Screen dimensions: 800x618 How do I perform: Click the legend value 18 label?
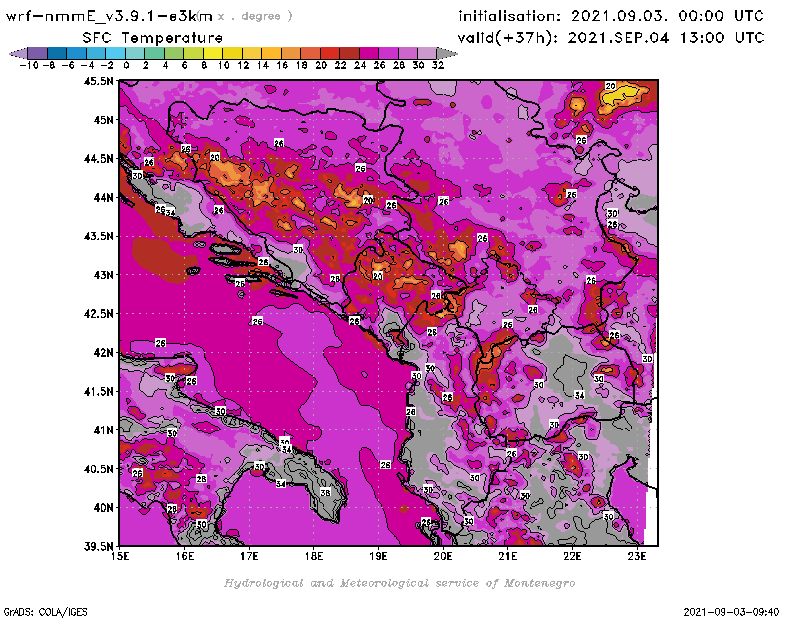click(302, 65)
